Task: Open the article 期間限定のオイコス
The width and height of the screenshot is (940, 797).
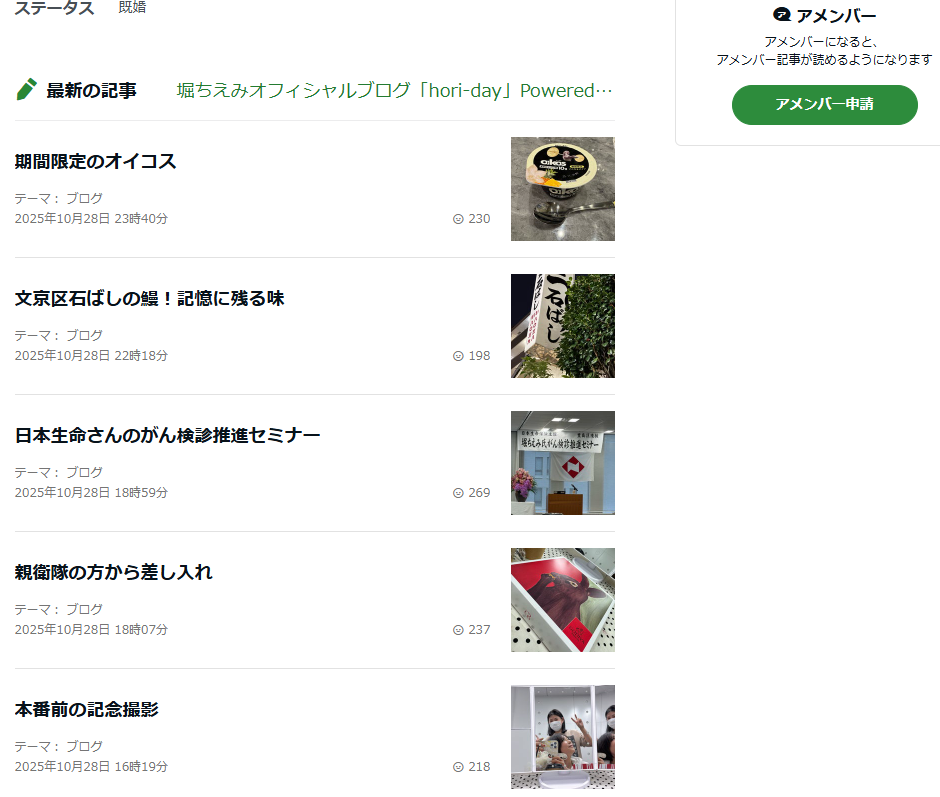Action: click(95, 161)
